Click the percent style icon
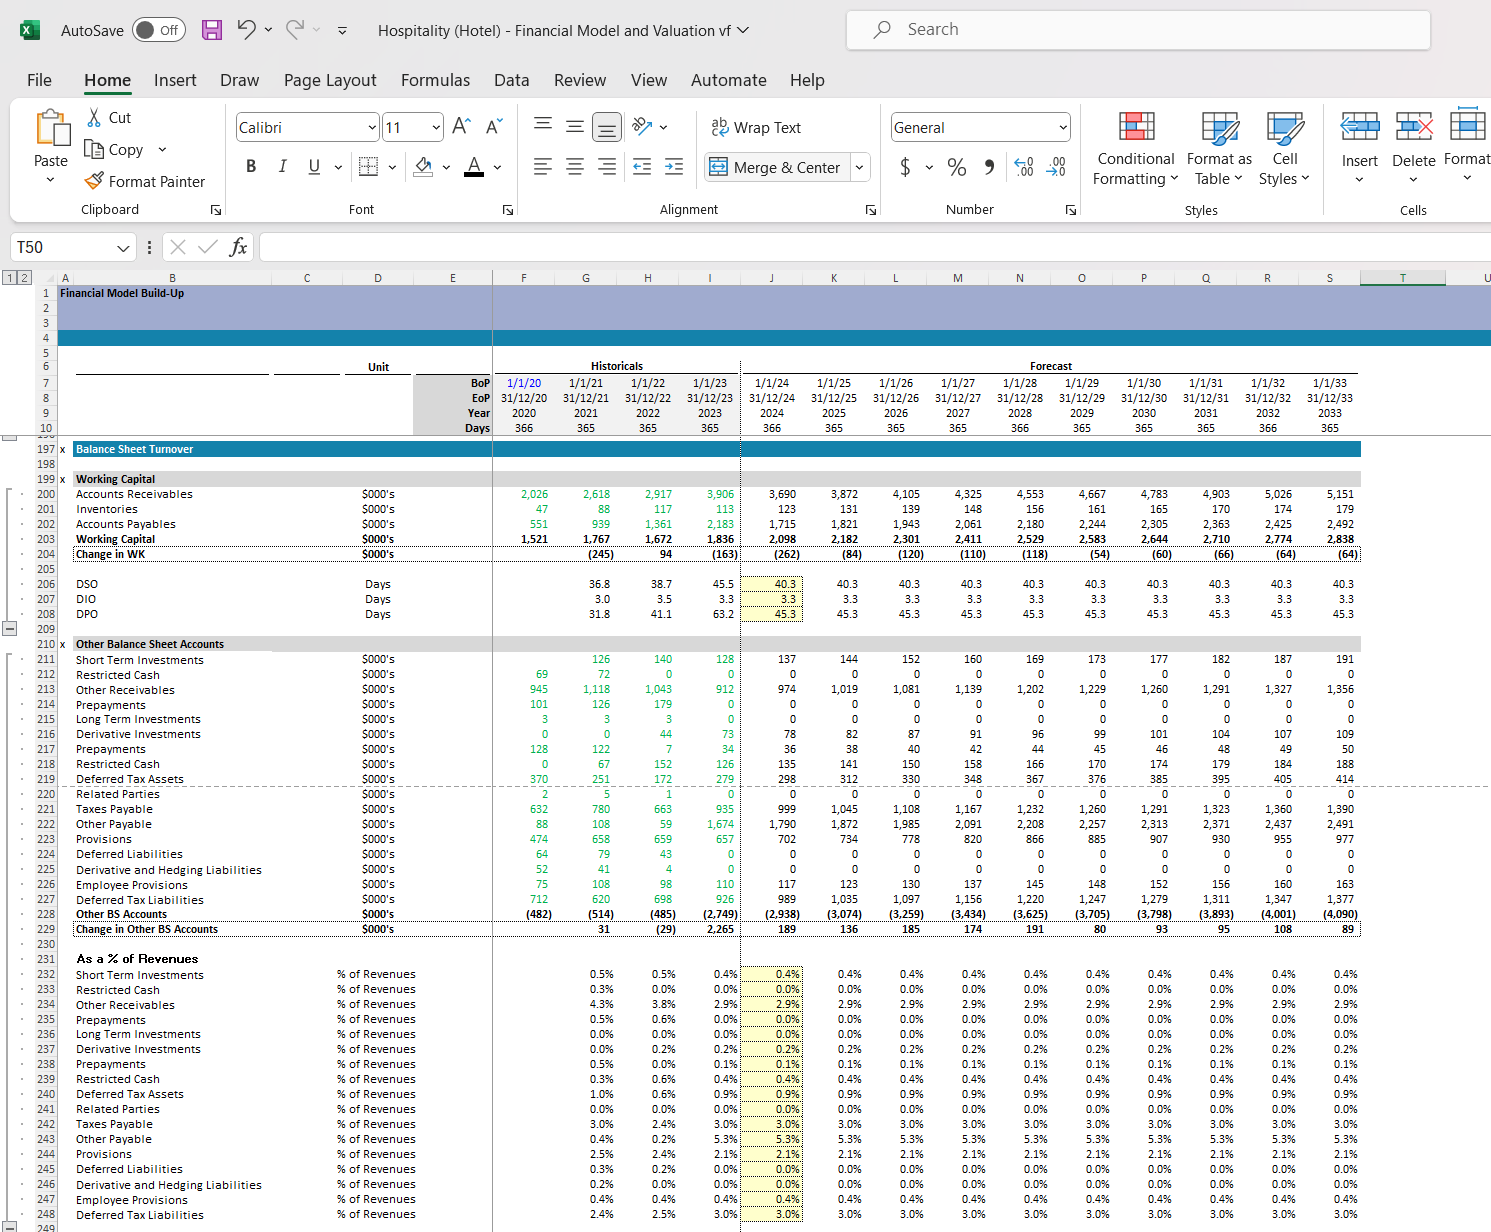 pos(957,167)
